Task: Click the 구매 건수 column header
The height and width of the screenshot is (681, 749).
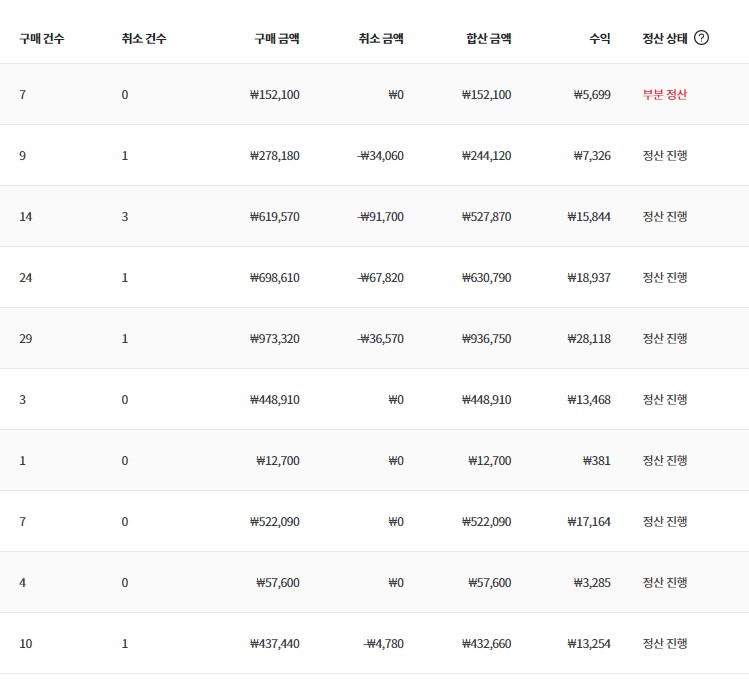Action: (x=42, y=39)
